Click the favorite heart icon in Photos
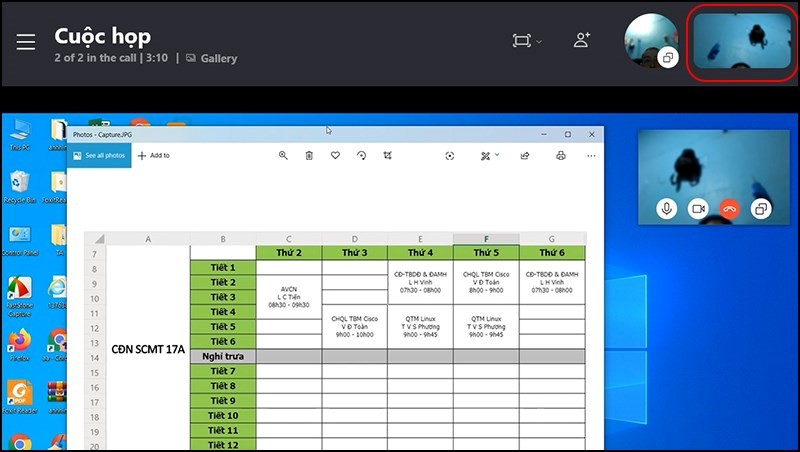This screenshot has width=800, height=452. (x=335, y=156)
